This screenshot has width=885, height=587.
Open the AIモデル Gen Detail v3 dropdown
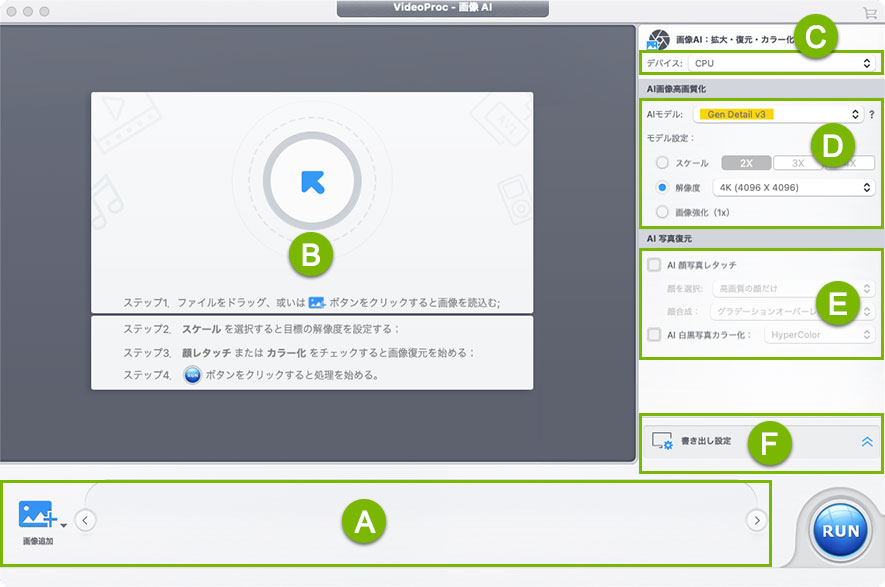[778, 114]
